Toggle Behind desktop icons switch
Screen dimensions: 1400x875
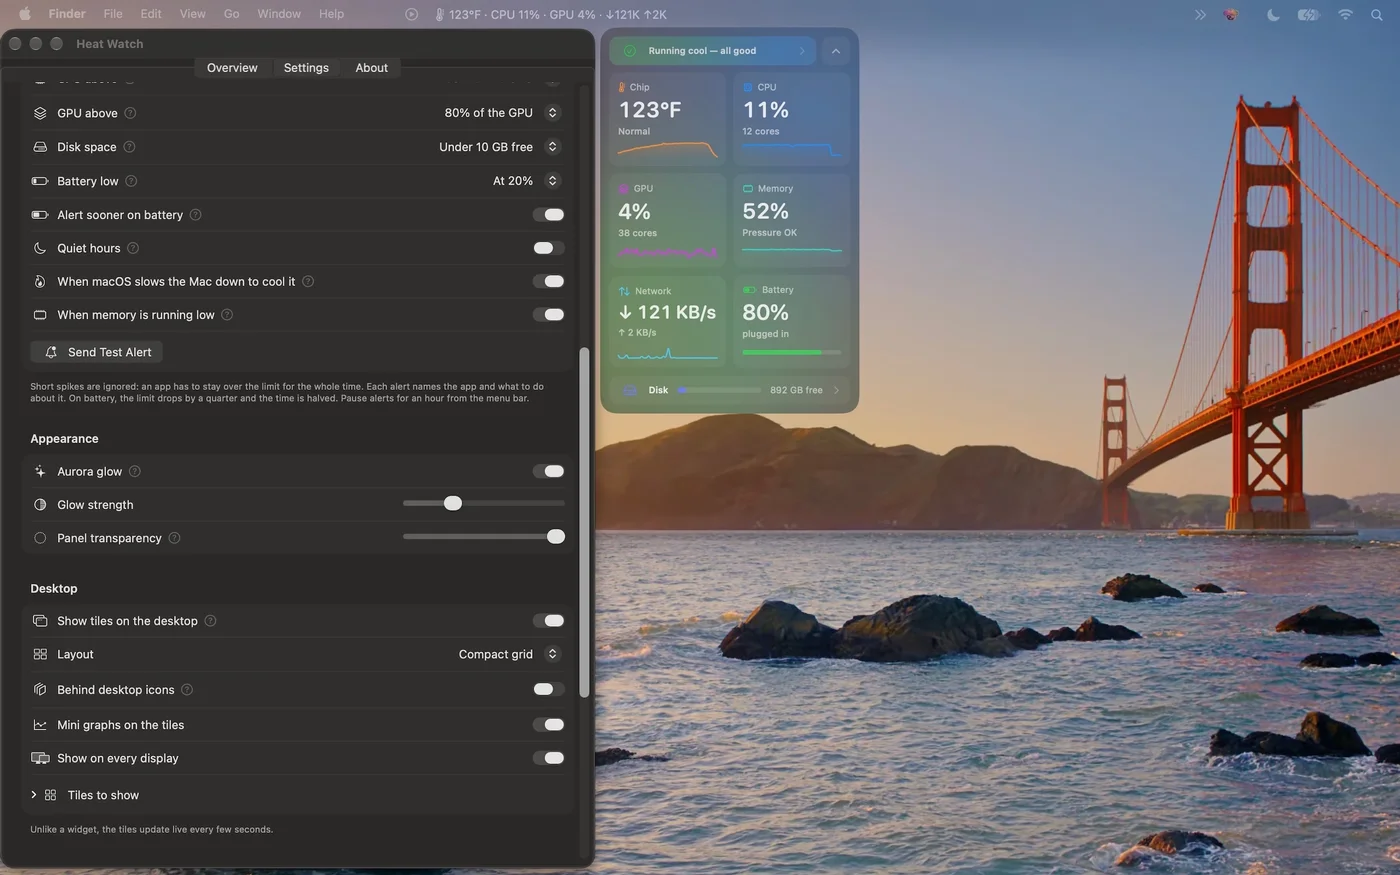[548, 689]
